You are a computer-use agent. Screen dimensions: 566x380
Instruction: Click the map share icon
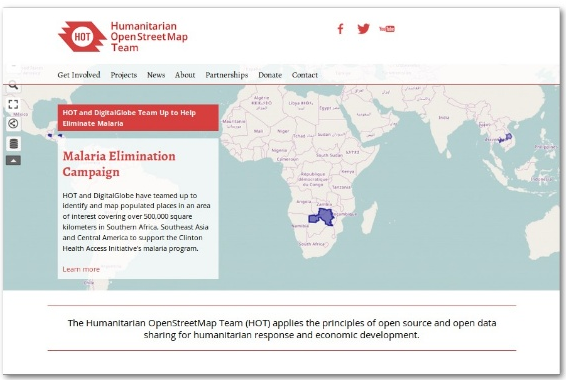[x=13, y=124]
